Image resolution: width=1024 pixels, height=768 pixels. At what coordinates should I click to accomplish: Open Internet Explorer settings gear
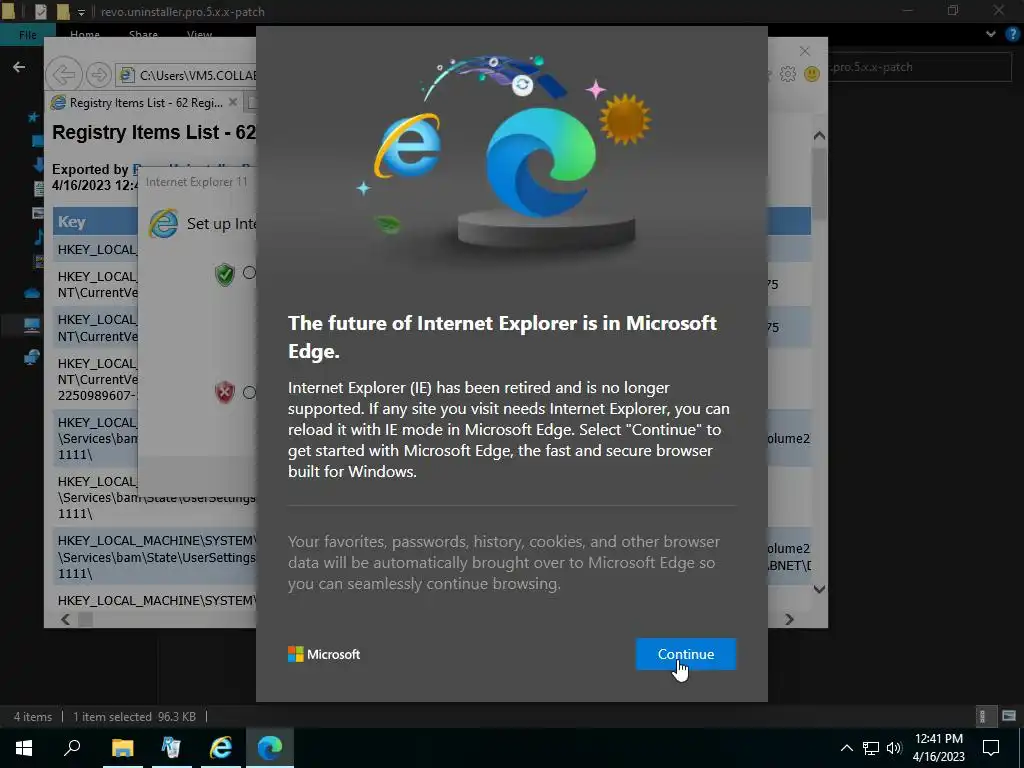[788, 74]
